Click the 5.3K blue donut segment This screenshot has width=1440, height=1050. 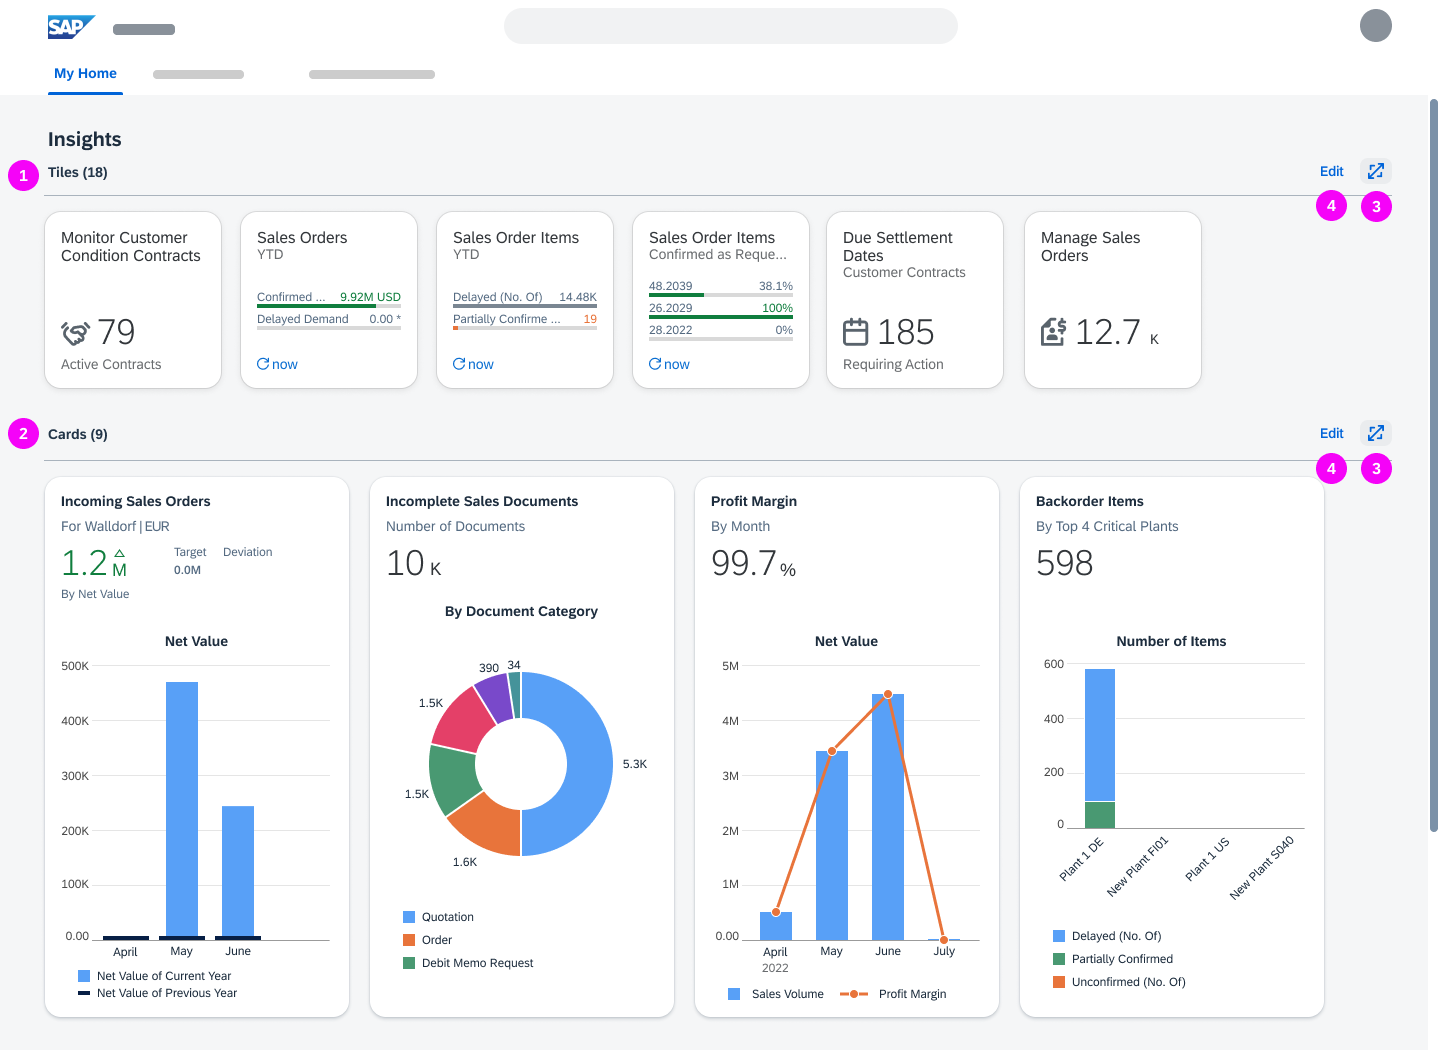click(x=590, y=764)
